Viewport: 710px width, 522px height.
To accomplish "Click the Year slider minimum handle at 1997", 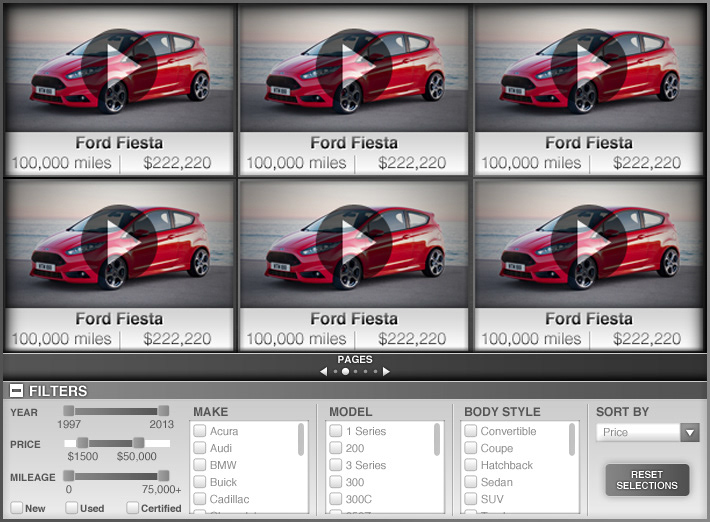I will [x=69, y=411].
